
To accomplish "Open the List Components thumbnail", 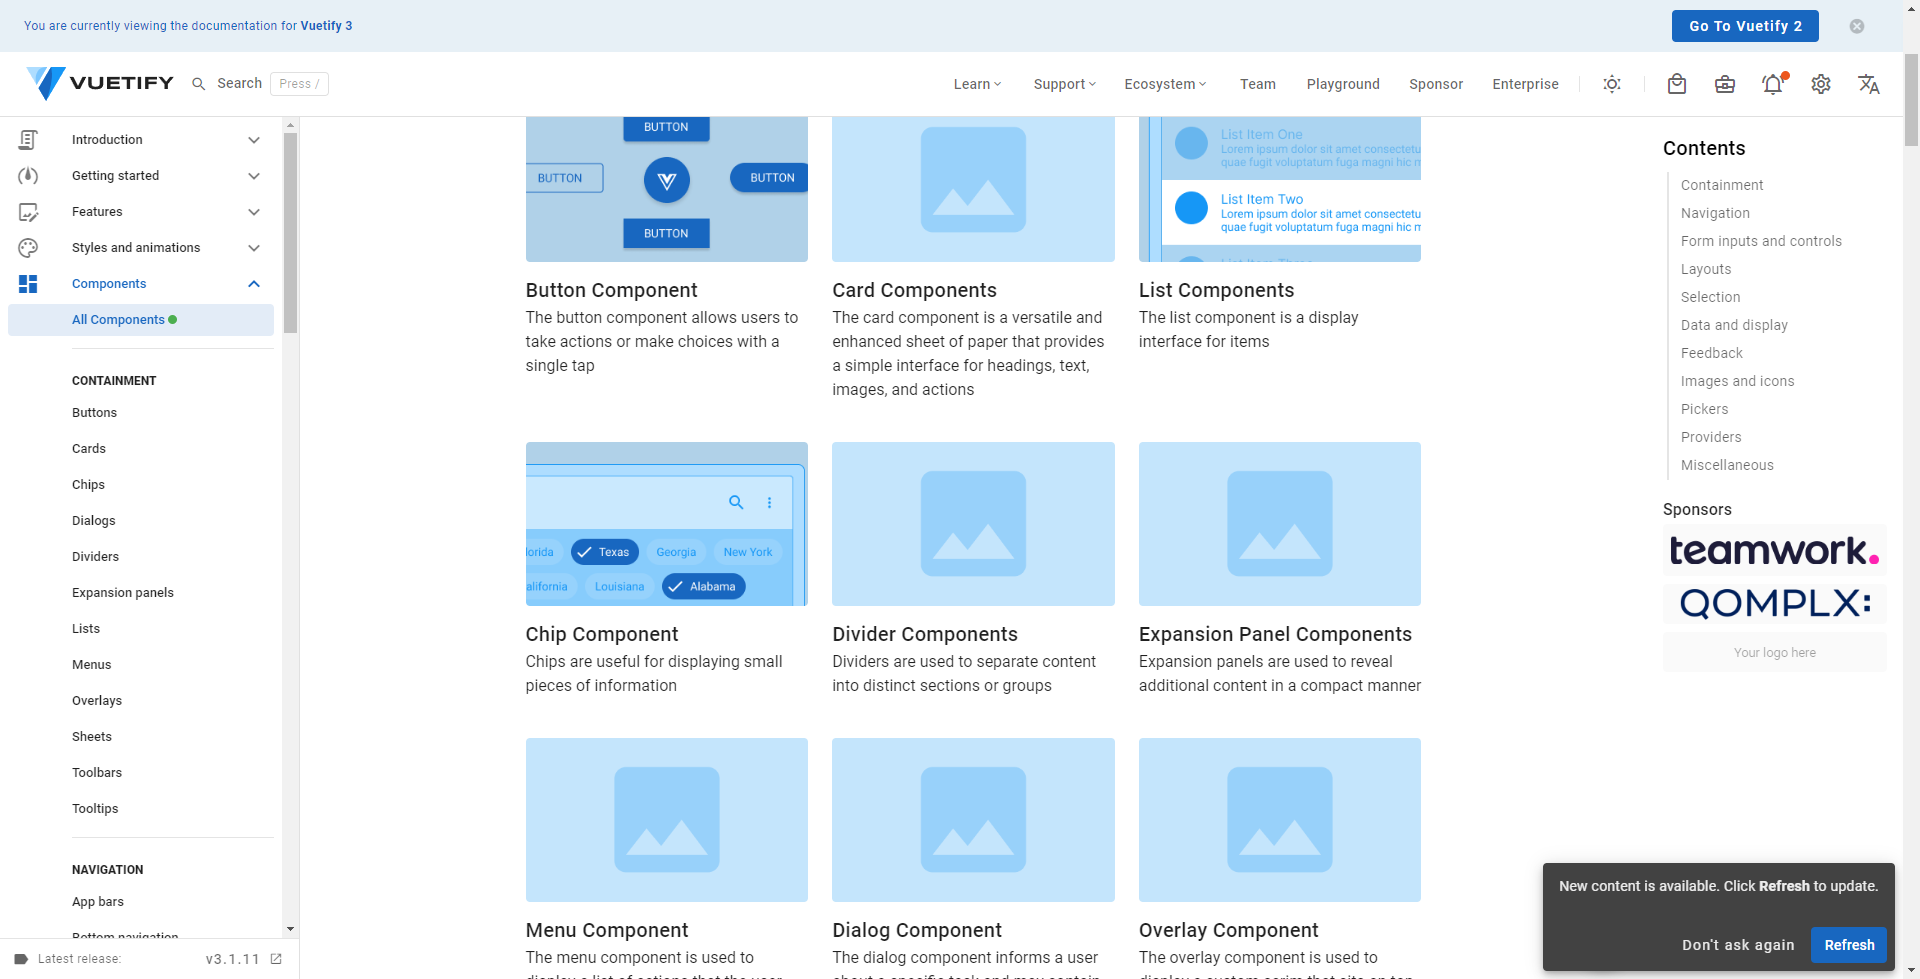I will (x=1280, y=189).
